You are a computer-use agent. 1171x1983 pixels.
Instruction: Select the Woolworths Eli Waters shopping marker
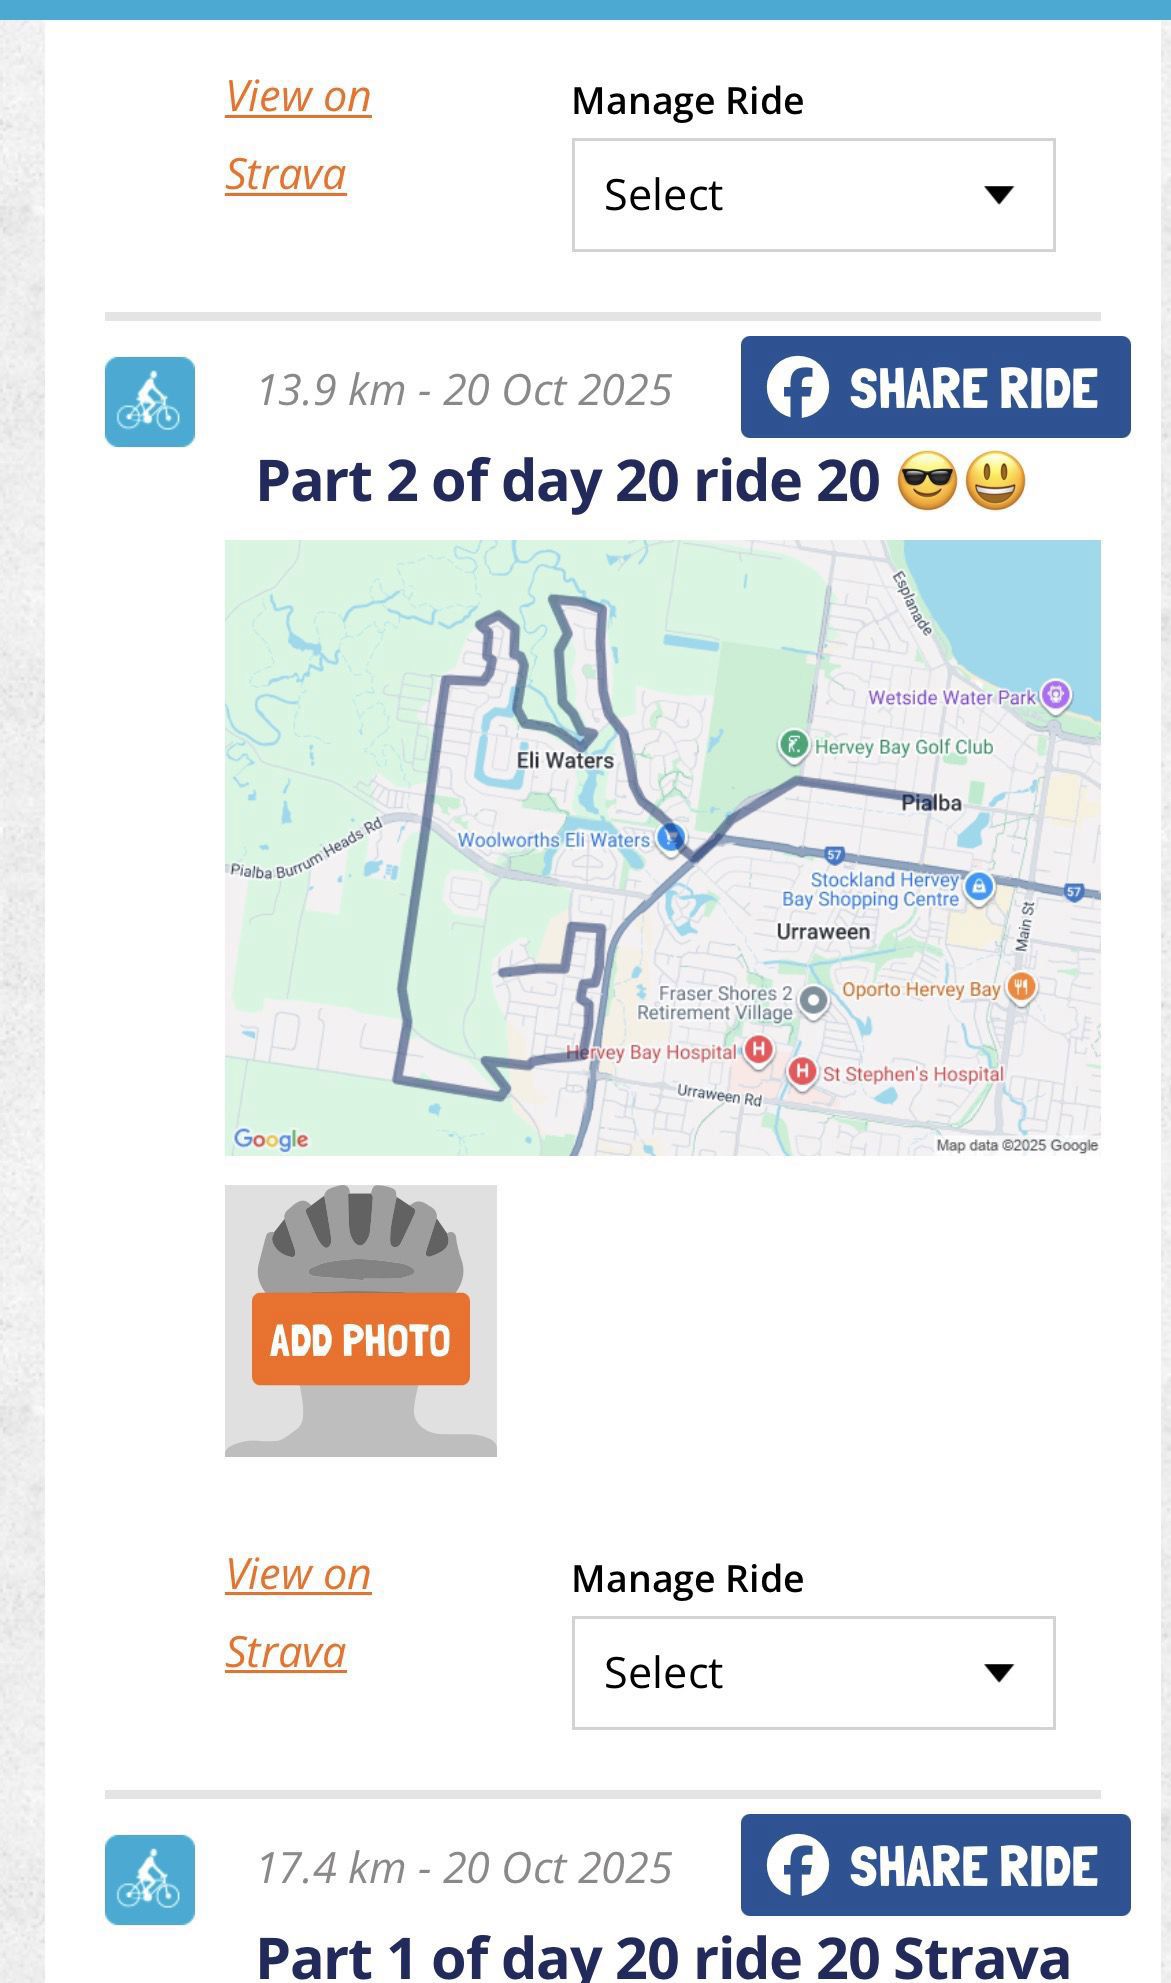tap(672, 837)
